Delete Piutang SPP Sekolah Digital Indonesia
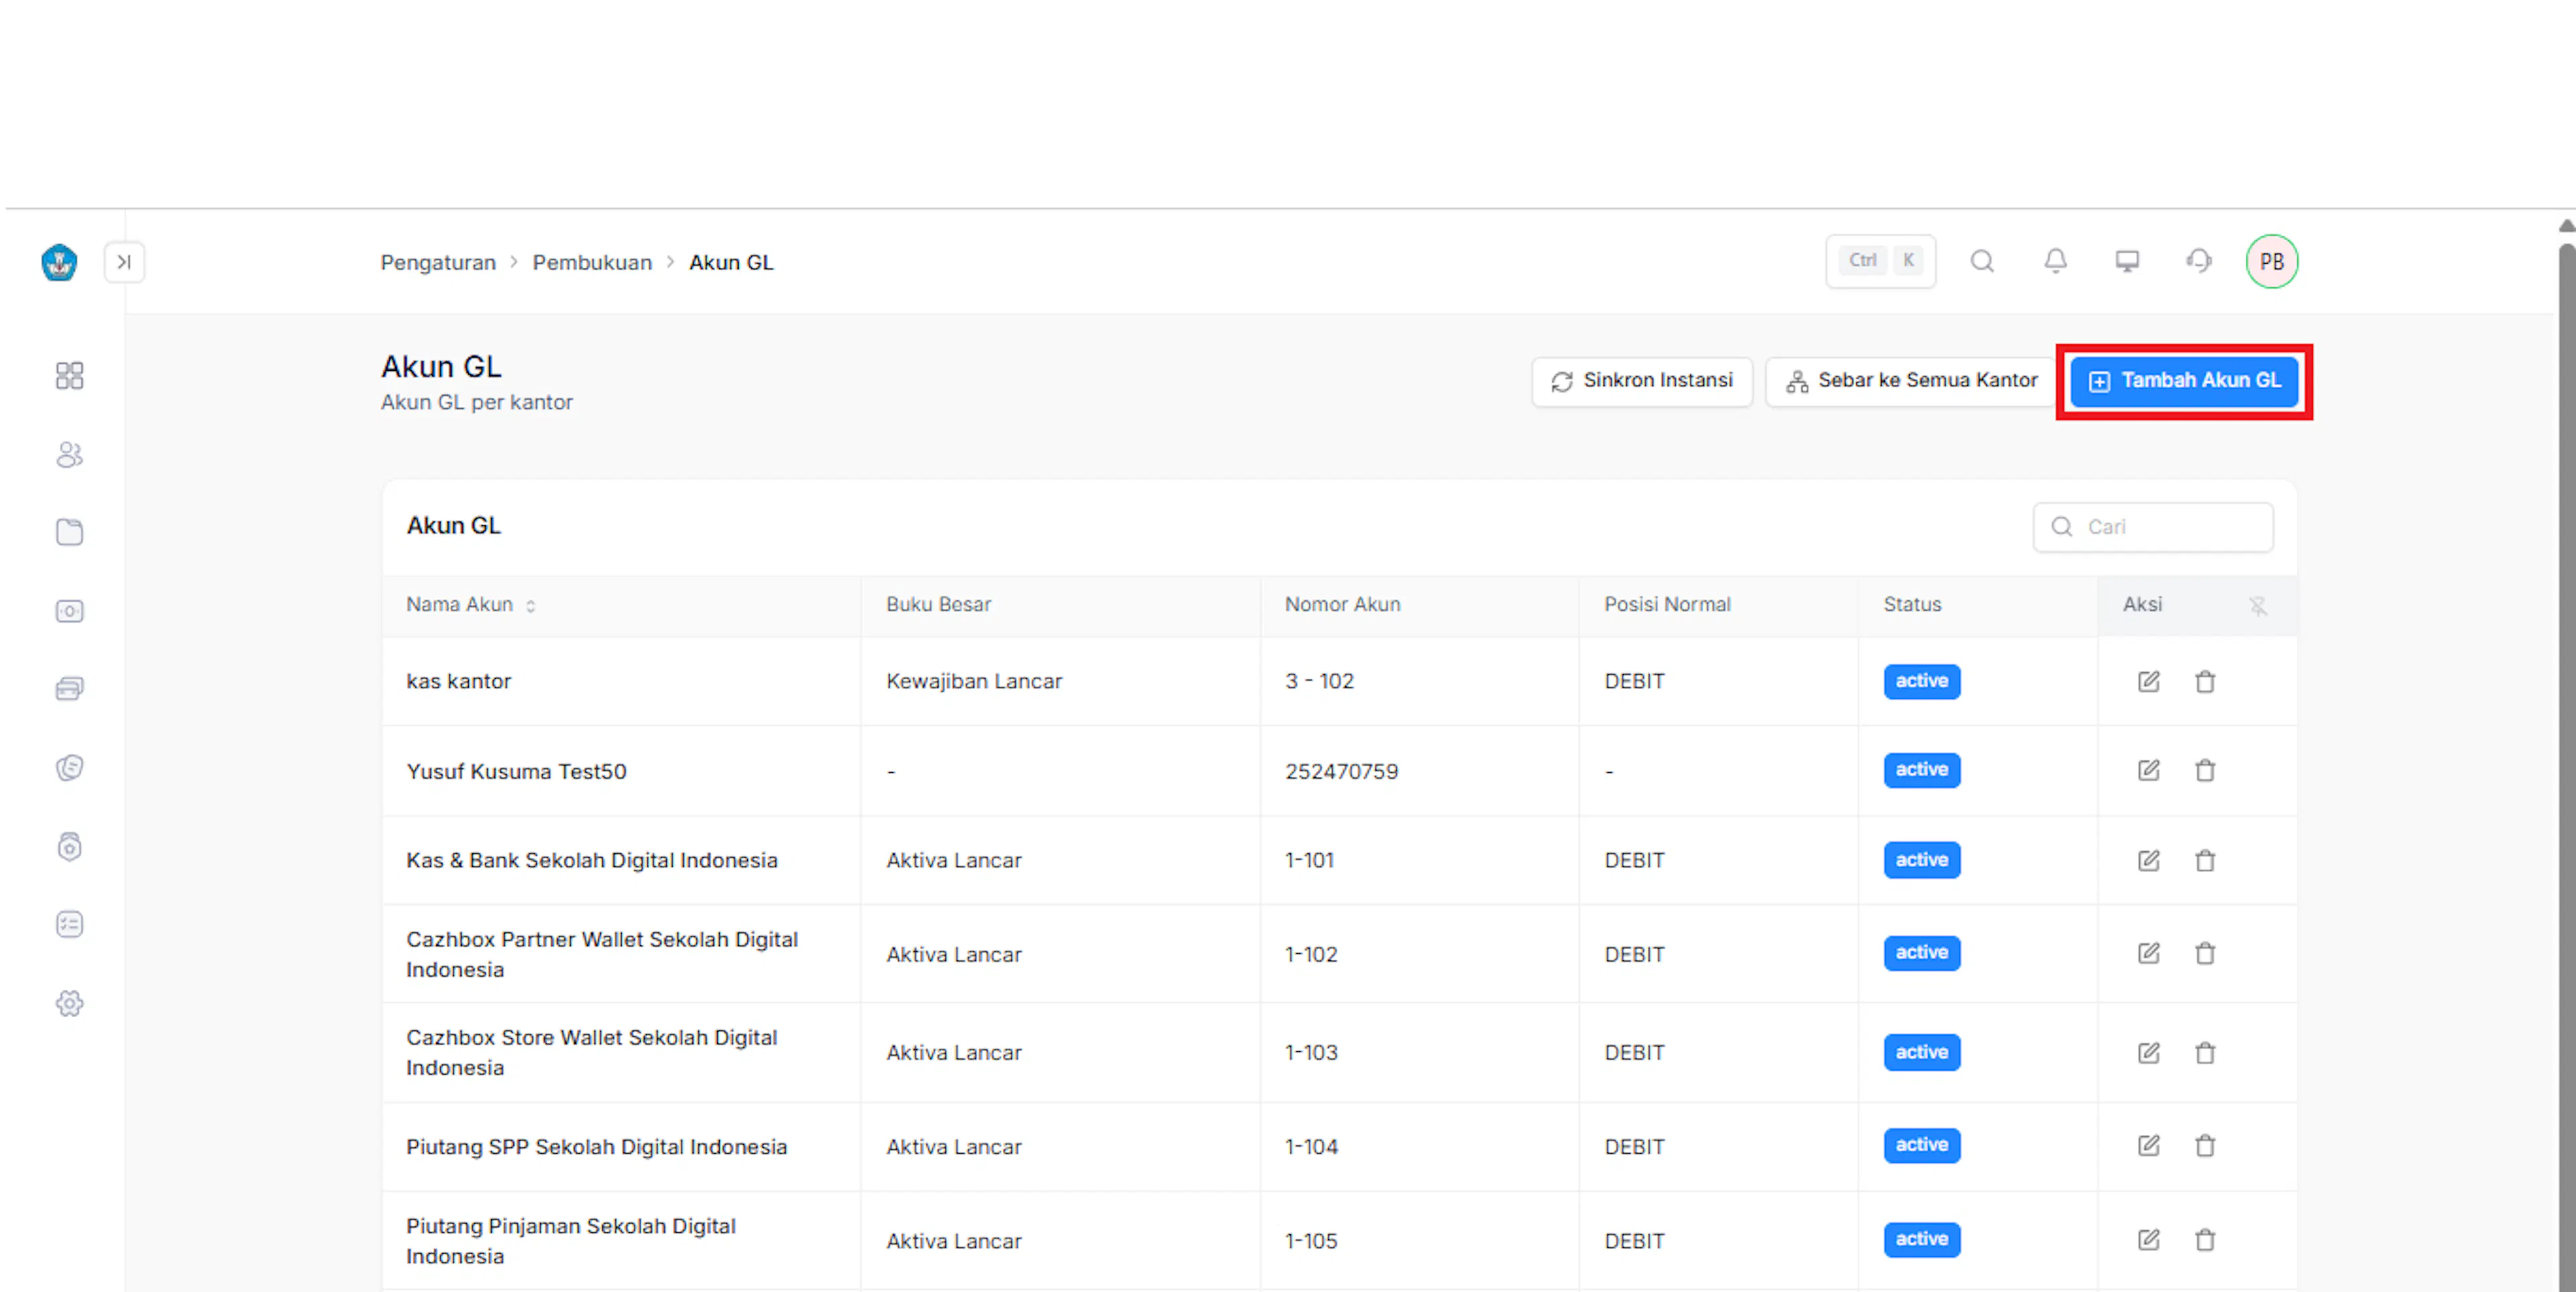The height and width of the screenshot is (1292, 2576). click(2205, 1145)
